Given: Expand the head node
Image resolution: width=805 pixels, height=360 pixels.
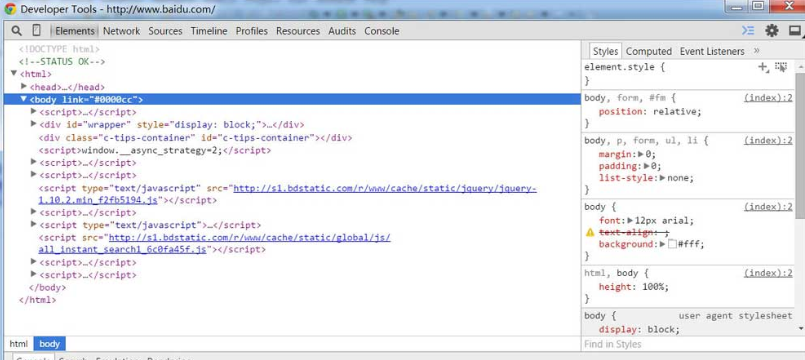Looking at the screenshot, I should pyautogui.click(x=24, y=86).
